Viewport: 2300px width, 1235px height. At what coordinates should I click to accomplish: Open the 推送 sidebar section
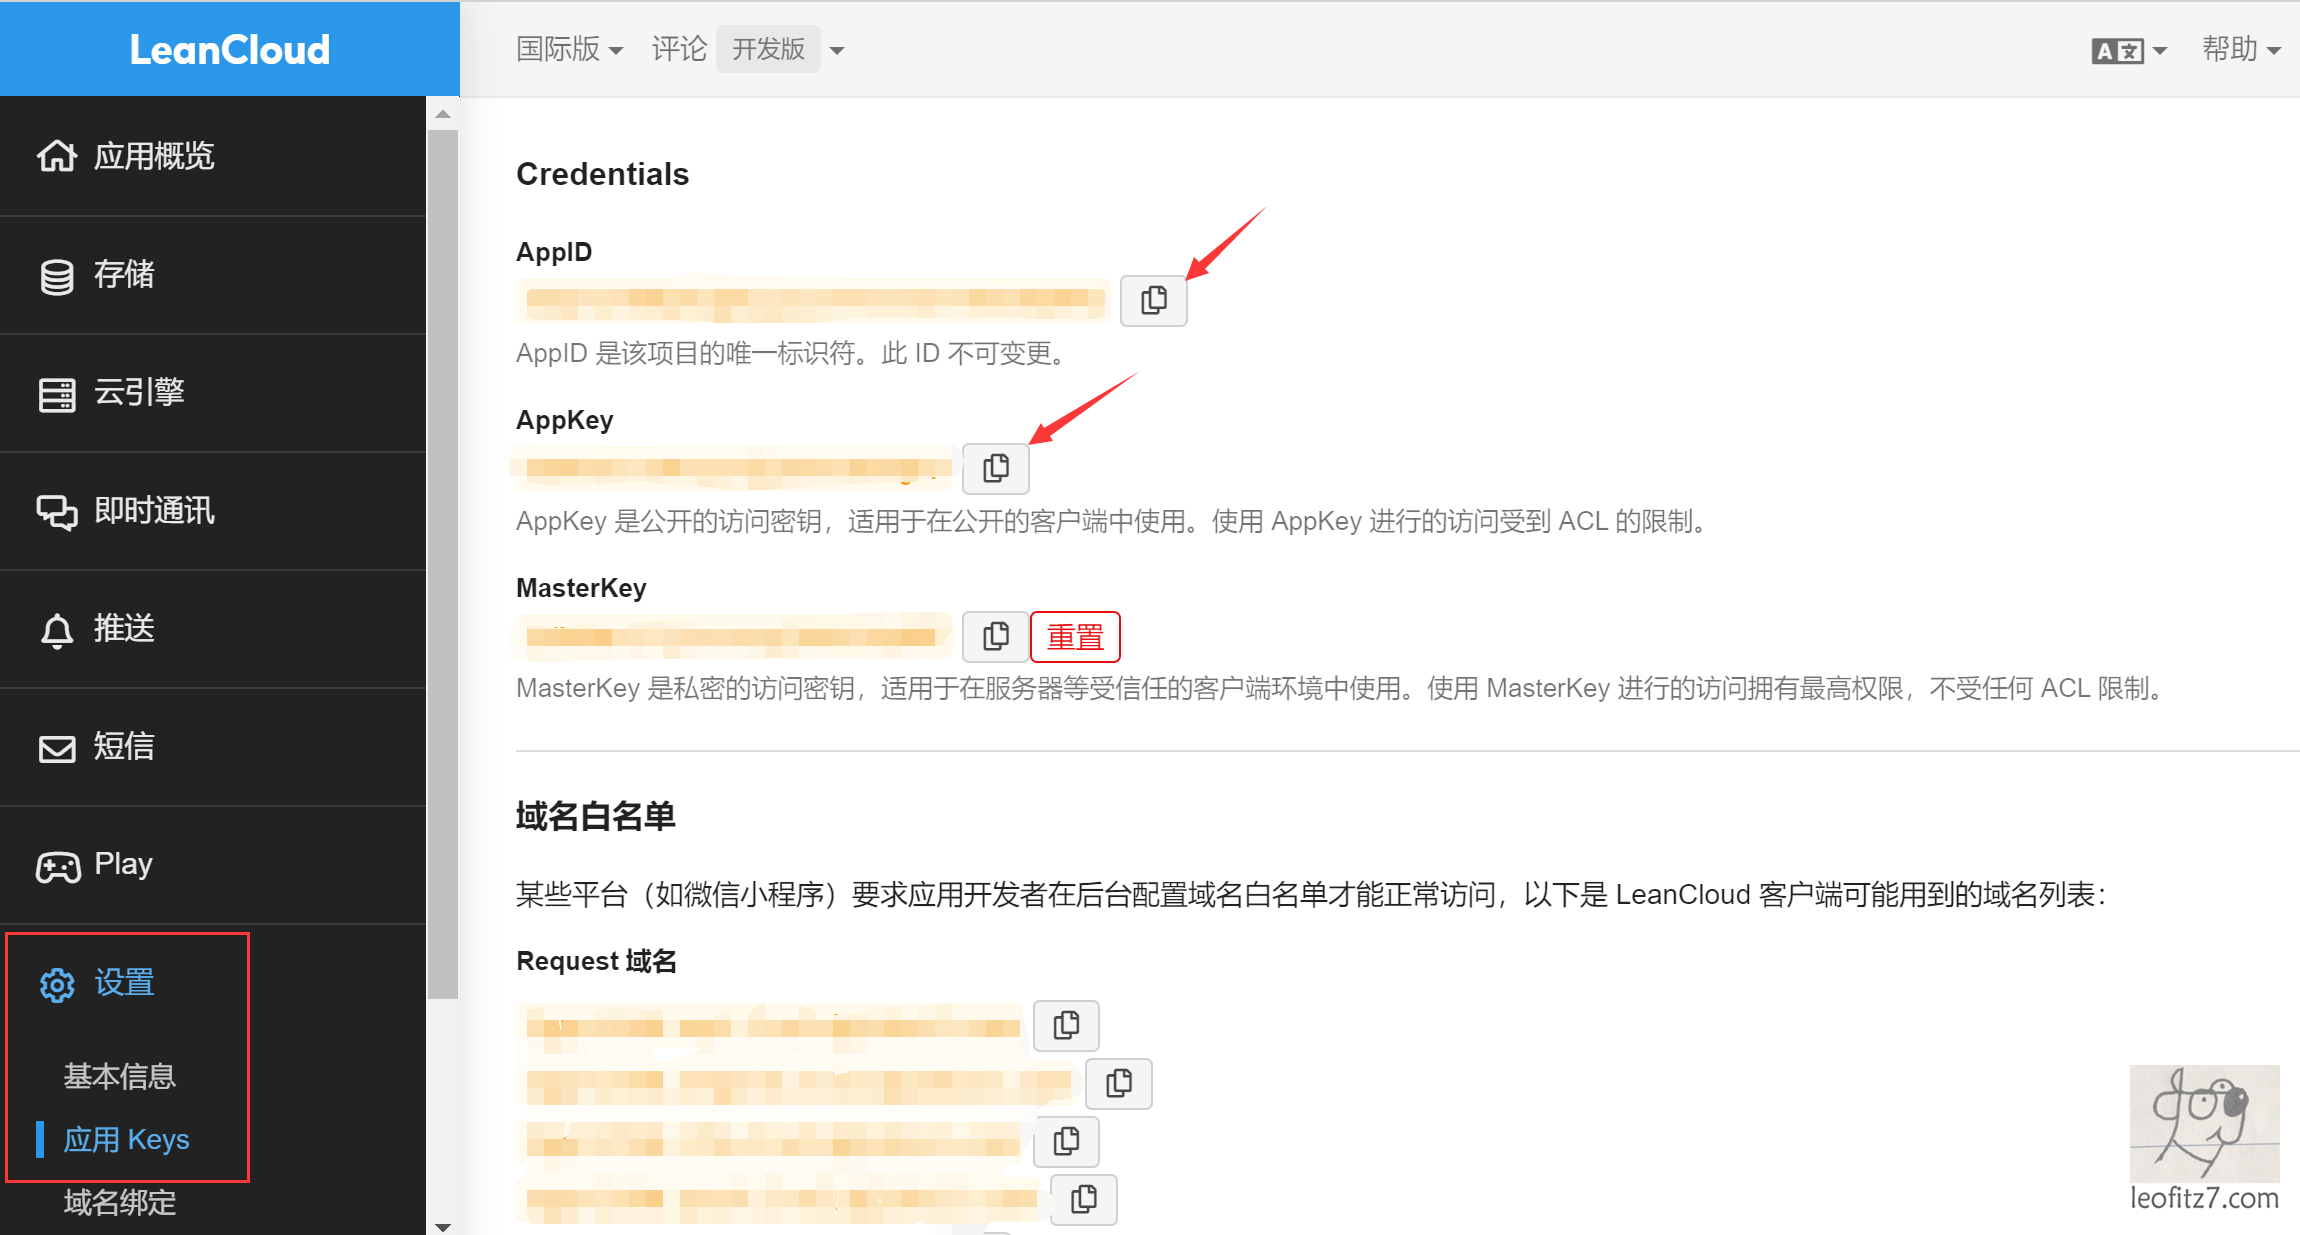tap(123, 628)
